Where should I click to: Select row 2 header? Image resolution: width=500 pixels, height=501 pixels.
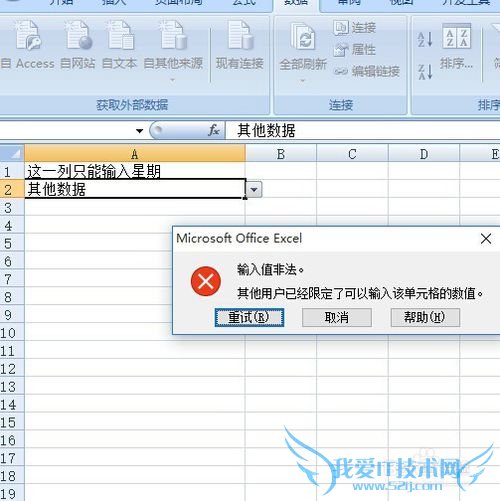click(x=12, y=190)
